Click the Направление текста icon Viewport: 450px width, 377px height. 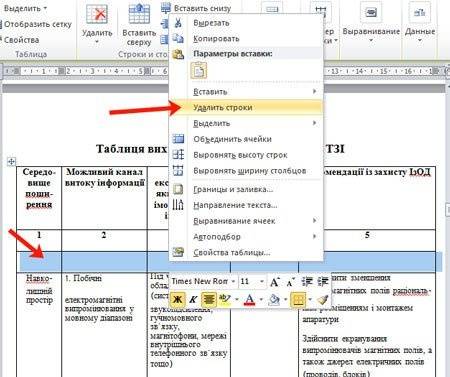tap(178, 205)
